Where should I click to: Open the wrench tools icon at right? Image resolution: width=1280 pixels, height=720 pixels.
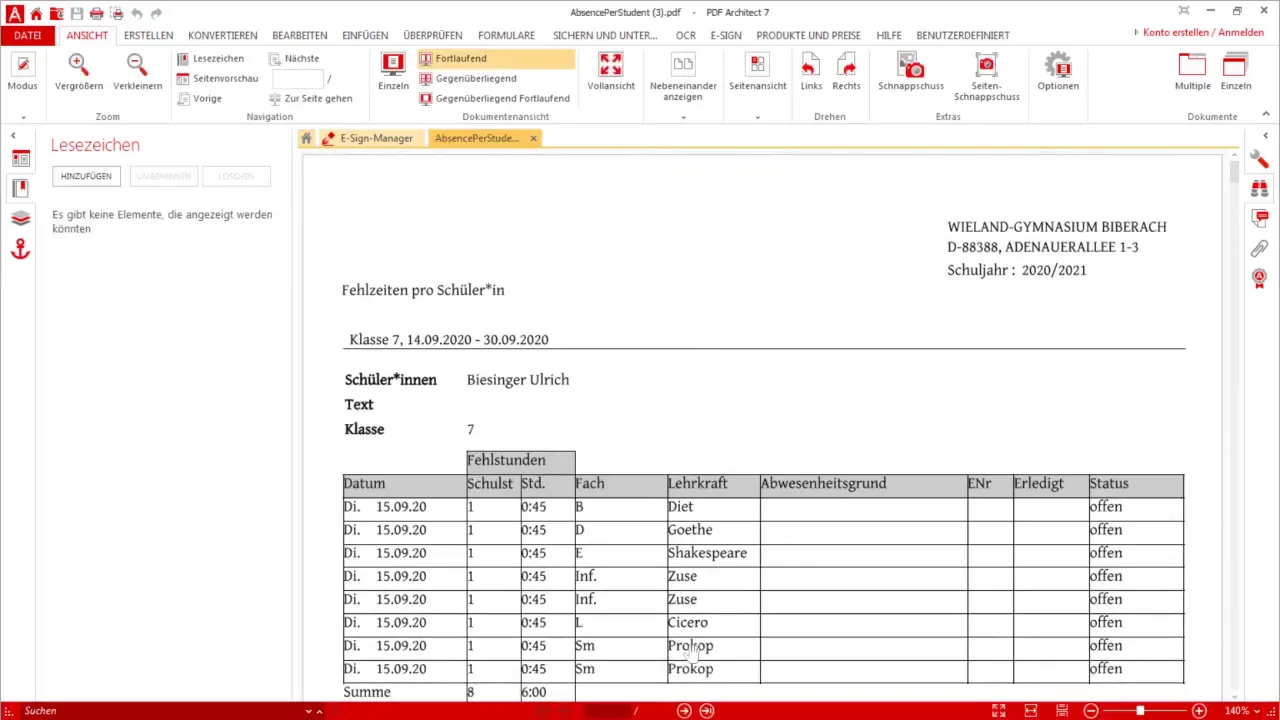pyautogui.click(x=1259, y=158)
